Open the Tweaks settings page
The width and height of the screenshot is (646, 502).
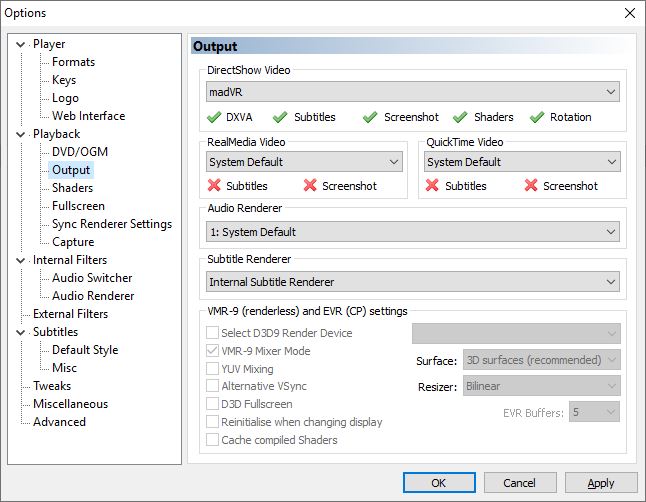52,386
